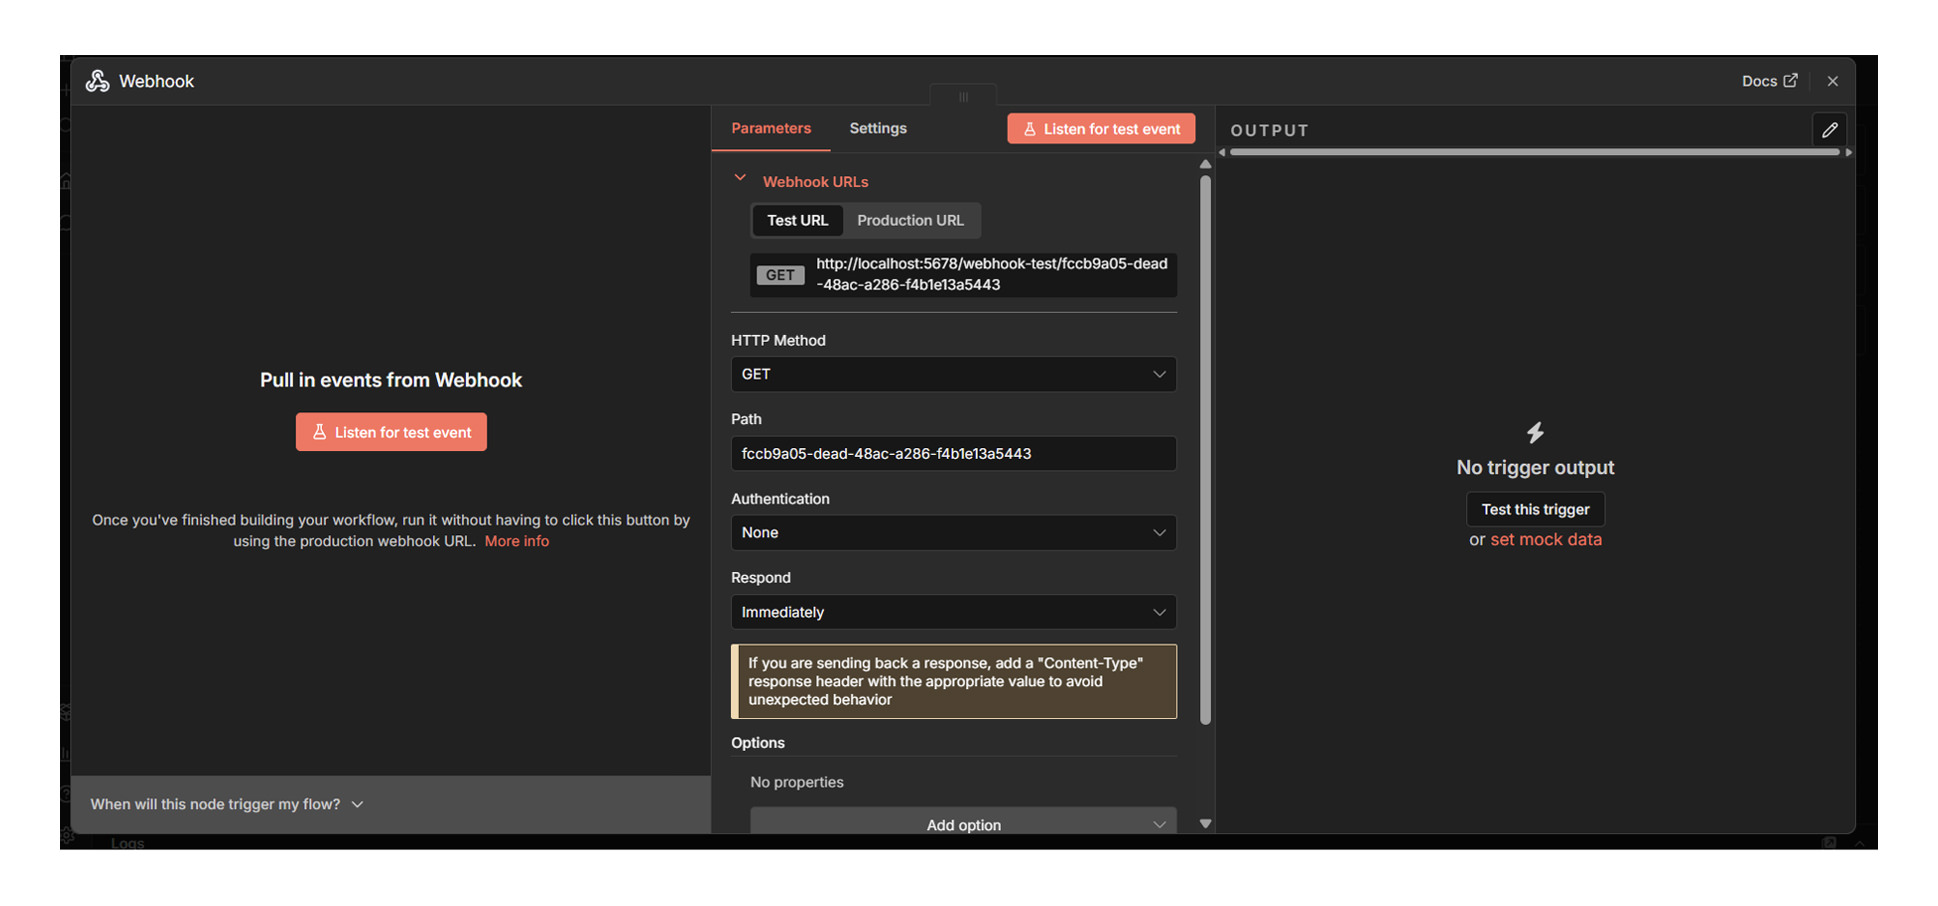The width and height of the screenshot is (1938, 906).
Task: Click the parameters panel vertical scrollbar
Action: (x=1205, y=450)
